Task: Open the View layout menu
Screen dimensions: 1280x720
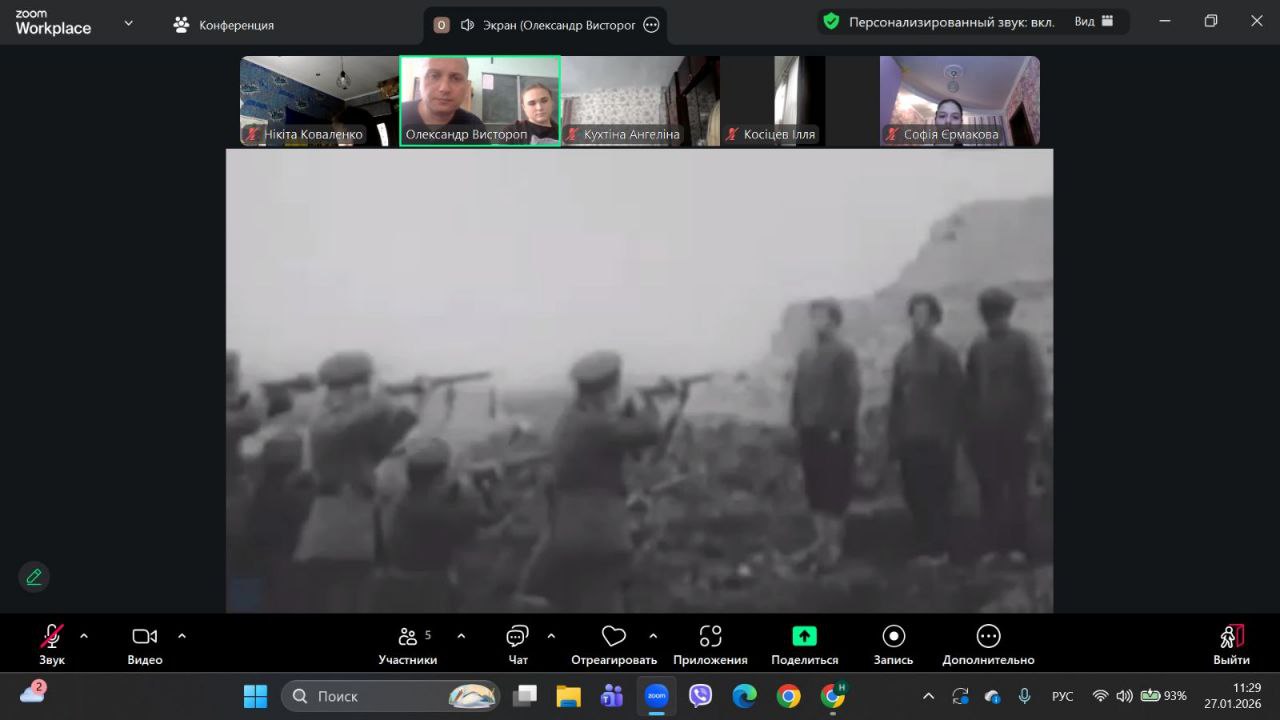Action: pos(1094,22)
